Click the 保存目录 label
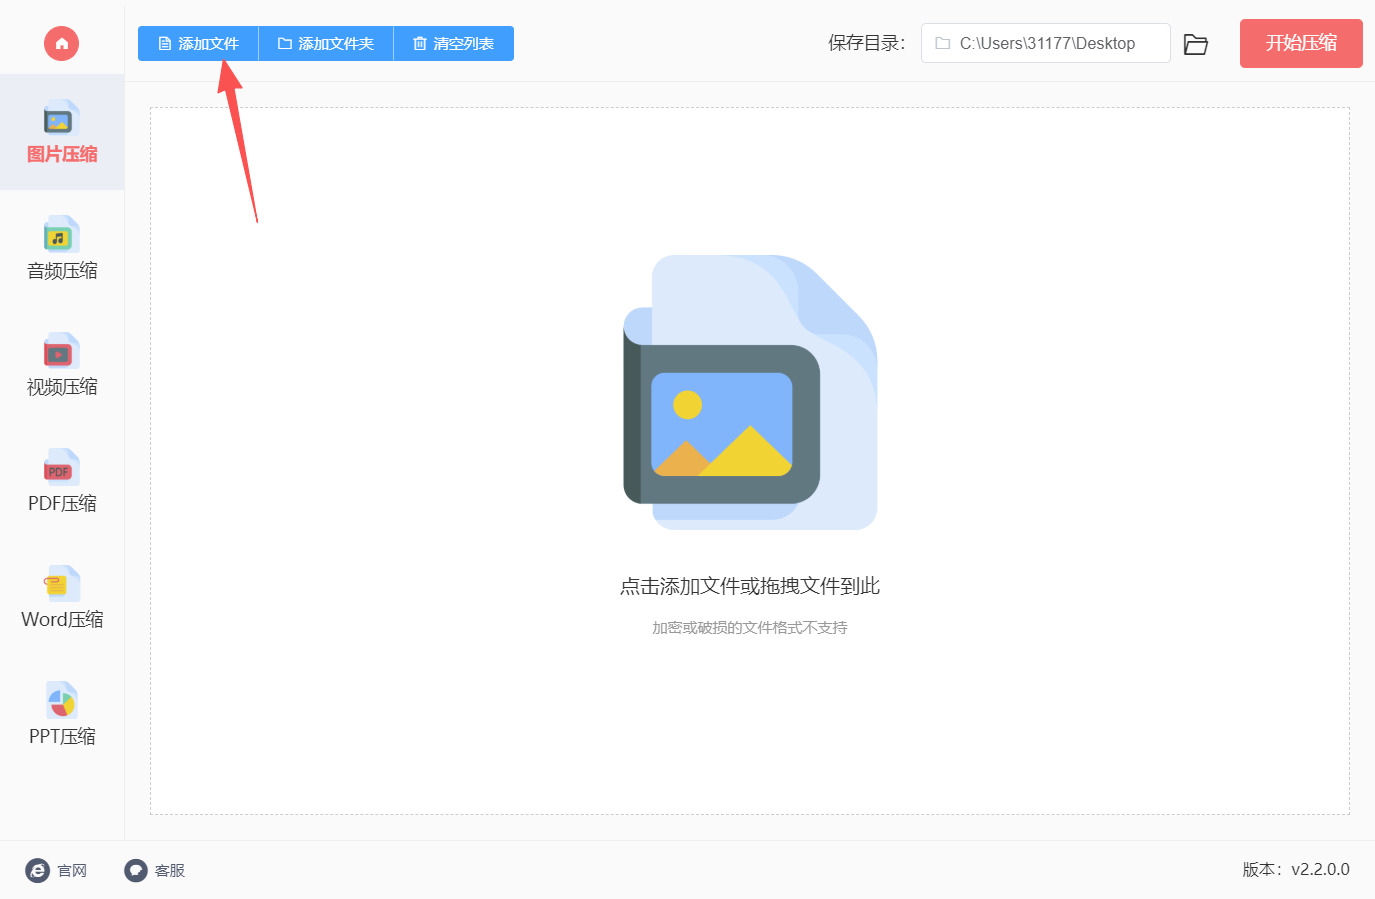 [x=866, y=43]
